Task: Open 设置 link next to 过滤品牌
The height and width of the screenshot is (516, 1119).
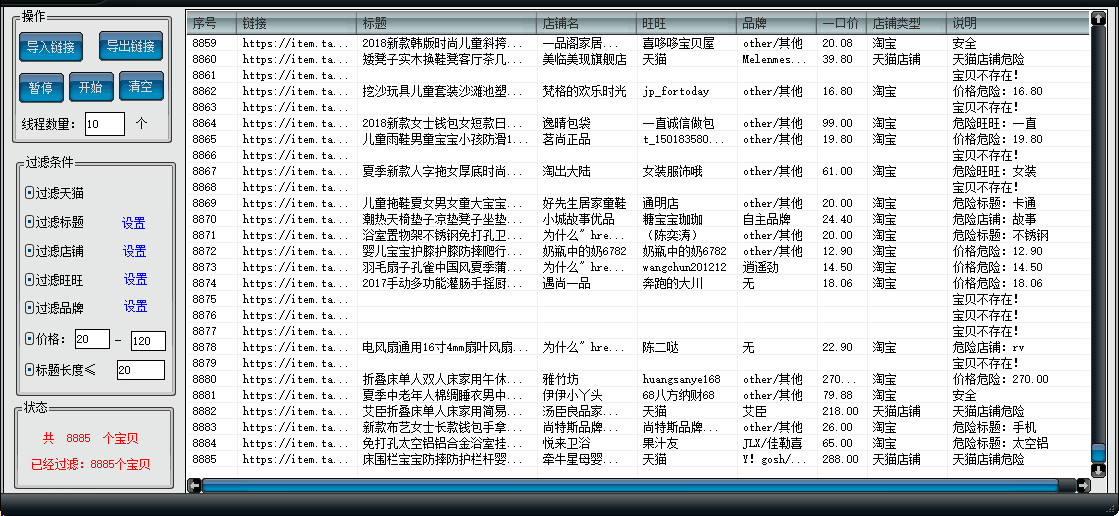Action: [x=135, y=307]
